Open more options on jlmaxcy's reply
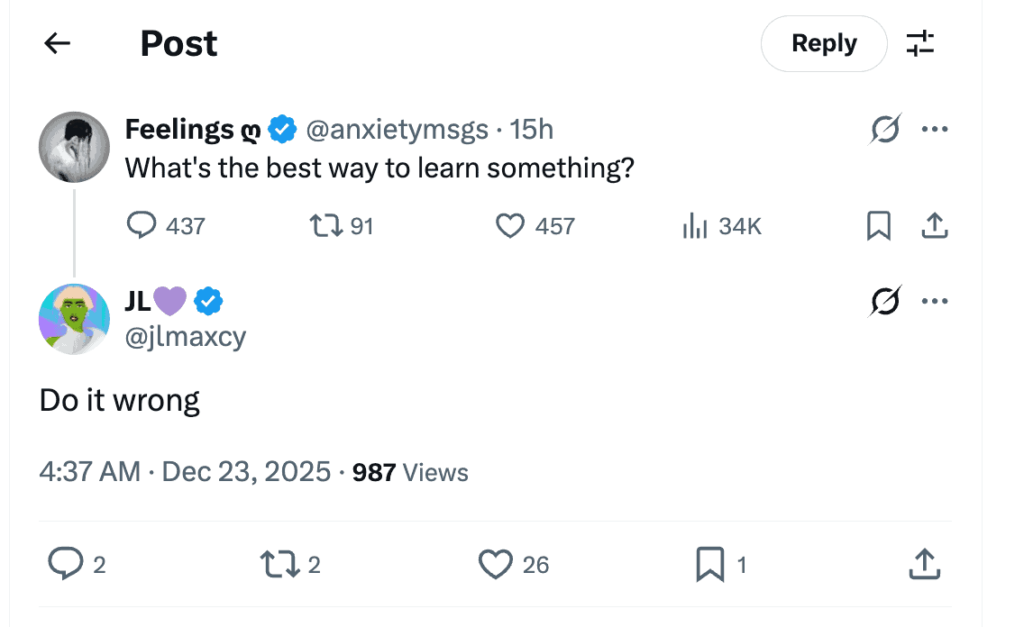 point(934,300)
